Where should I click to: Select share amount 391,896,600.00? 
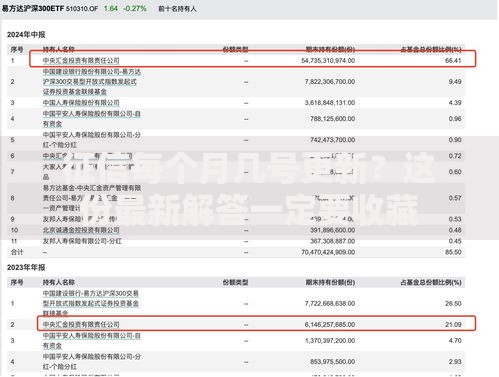(332, 230)
